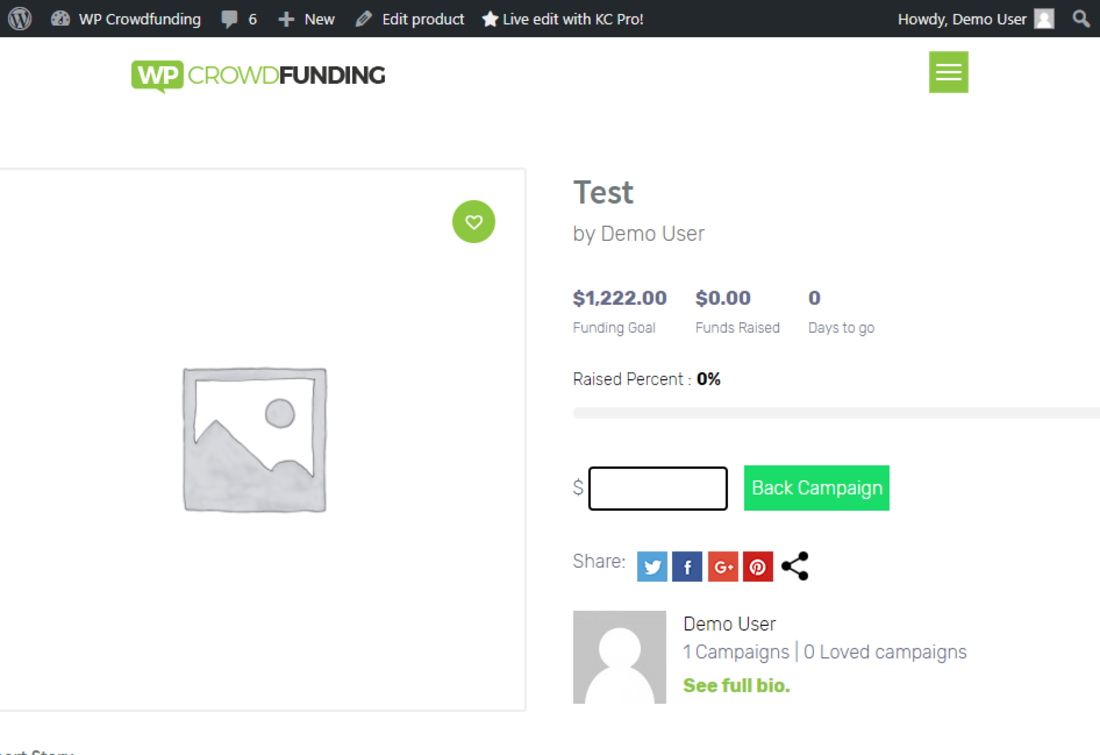1100x755 pixels.
Task: Focus the donation amount input field
Action: [x=658, y=489]
